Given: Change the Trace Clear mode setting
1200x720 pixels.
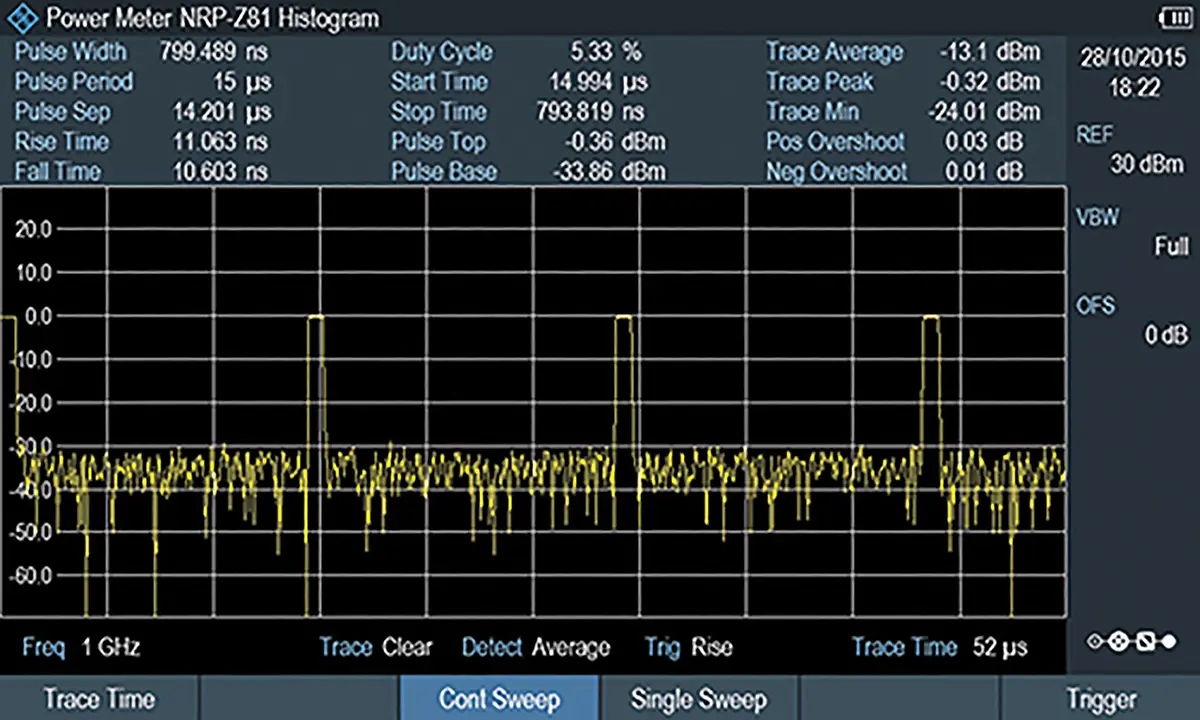Looking at the screenshot, I should pos(376,648).
